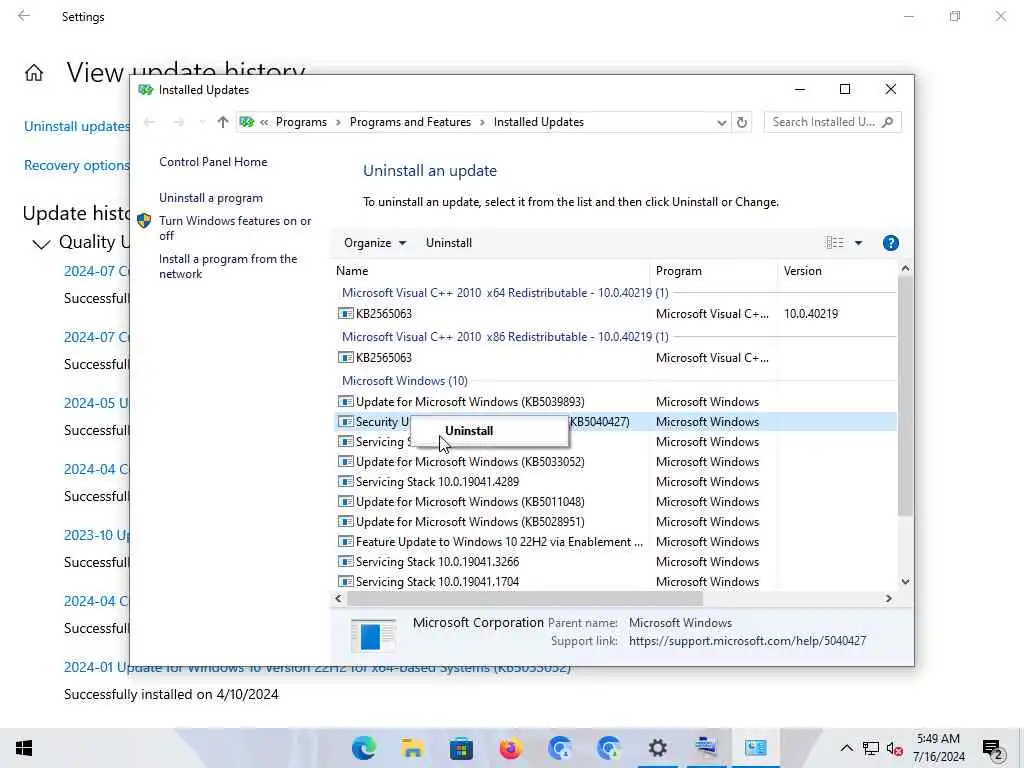
Task: Open the notification center icon
Action: [x=993, y=748]
